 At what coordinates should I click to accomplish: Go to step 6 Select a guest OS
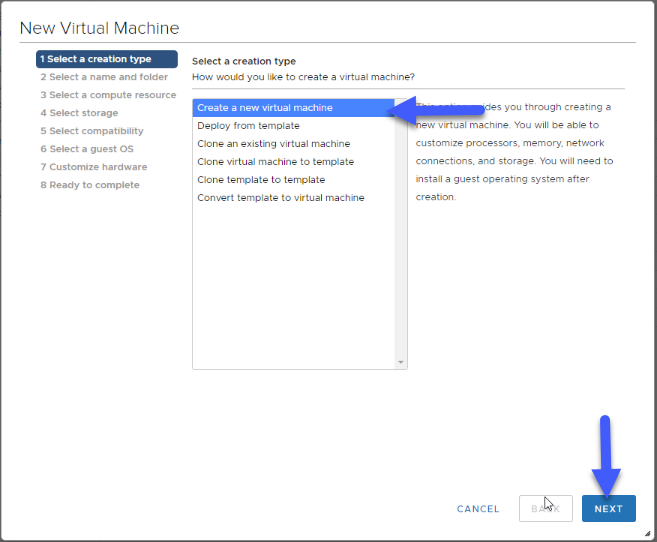87,149
